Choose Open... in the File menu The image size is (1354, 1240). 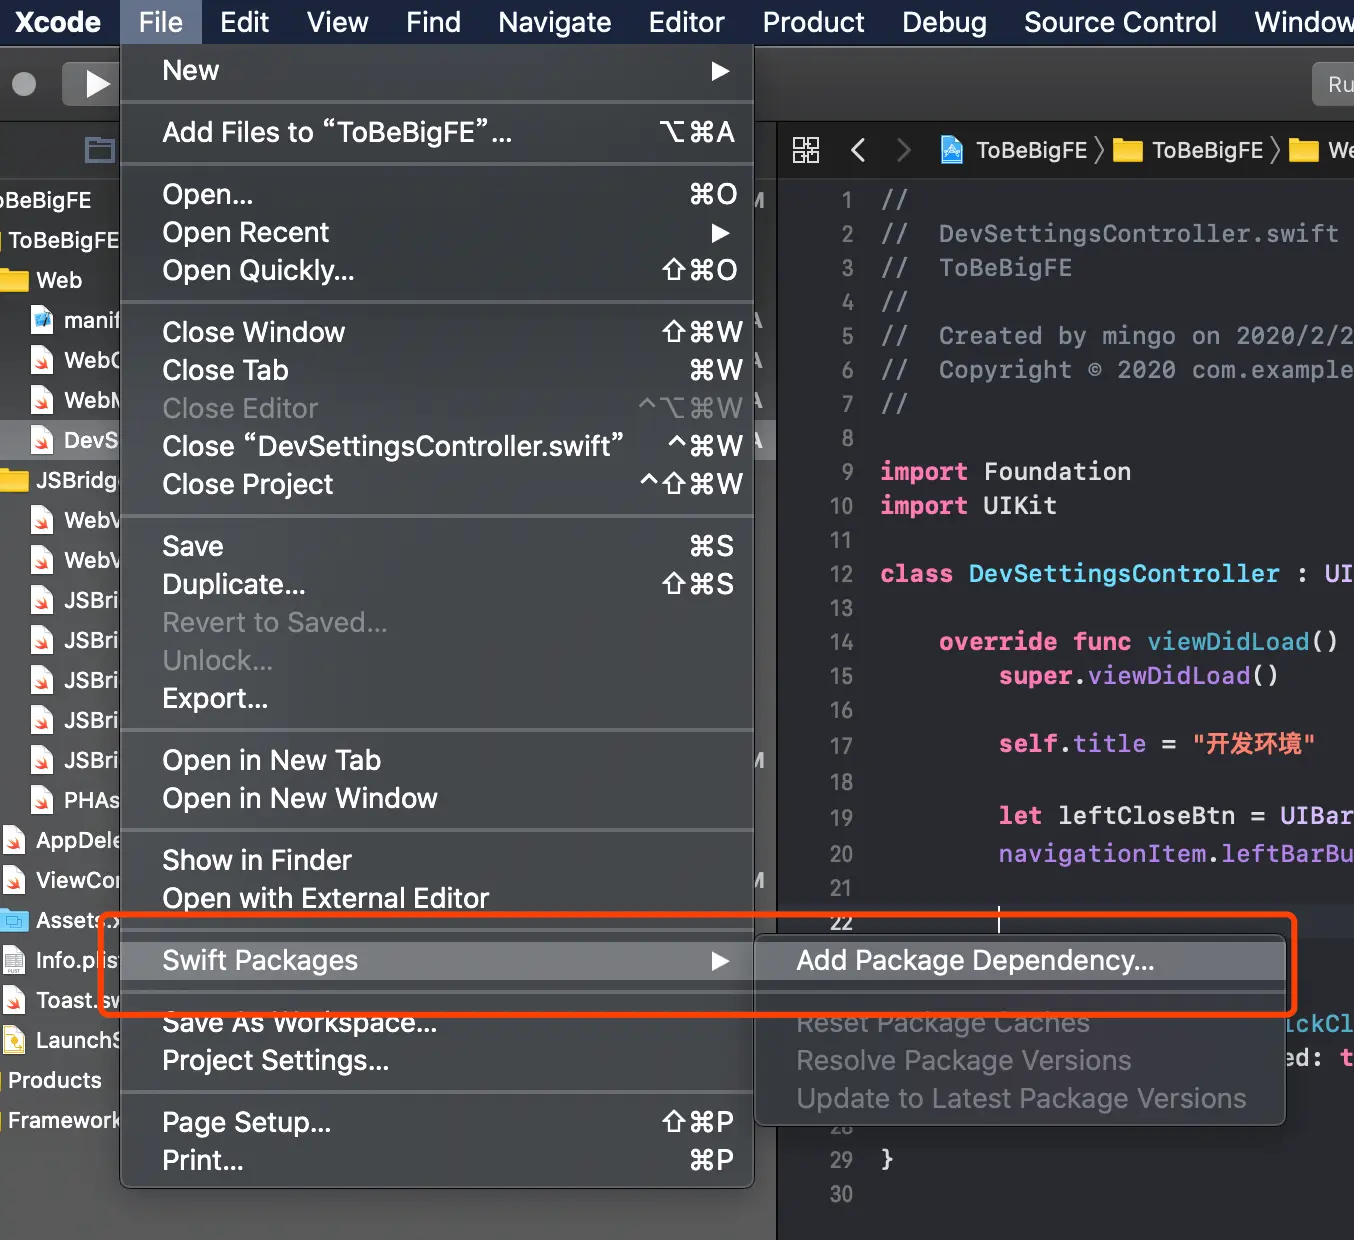[437, 195]
